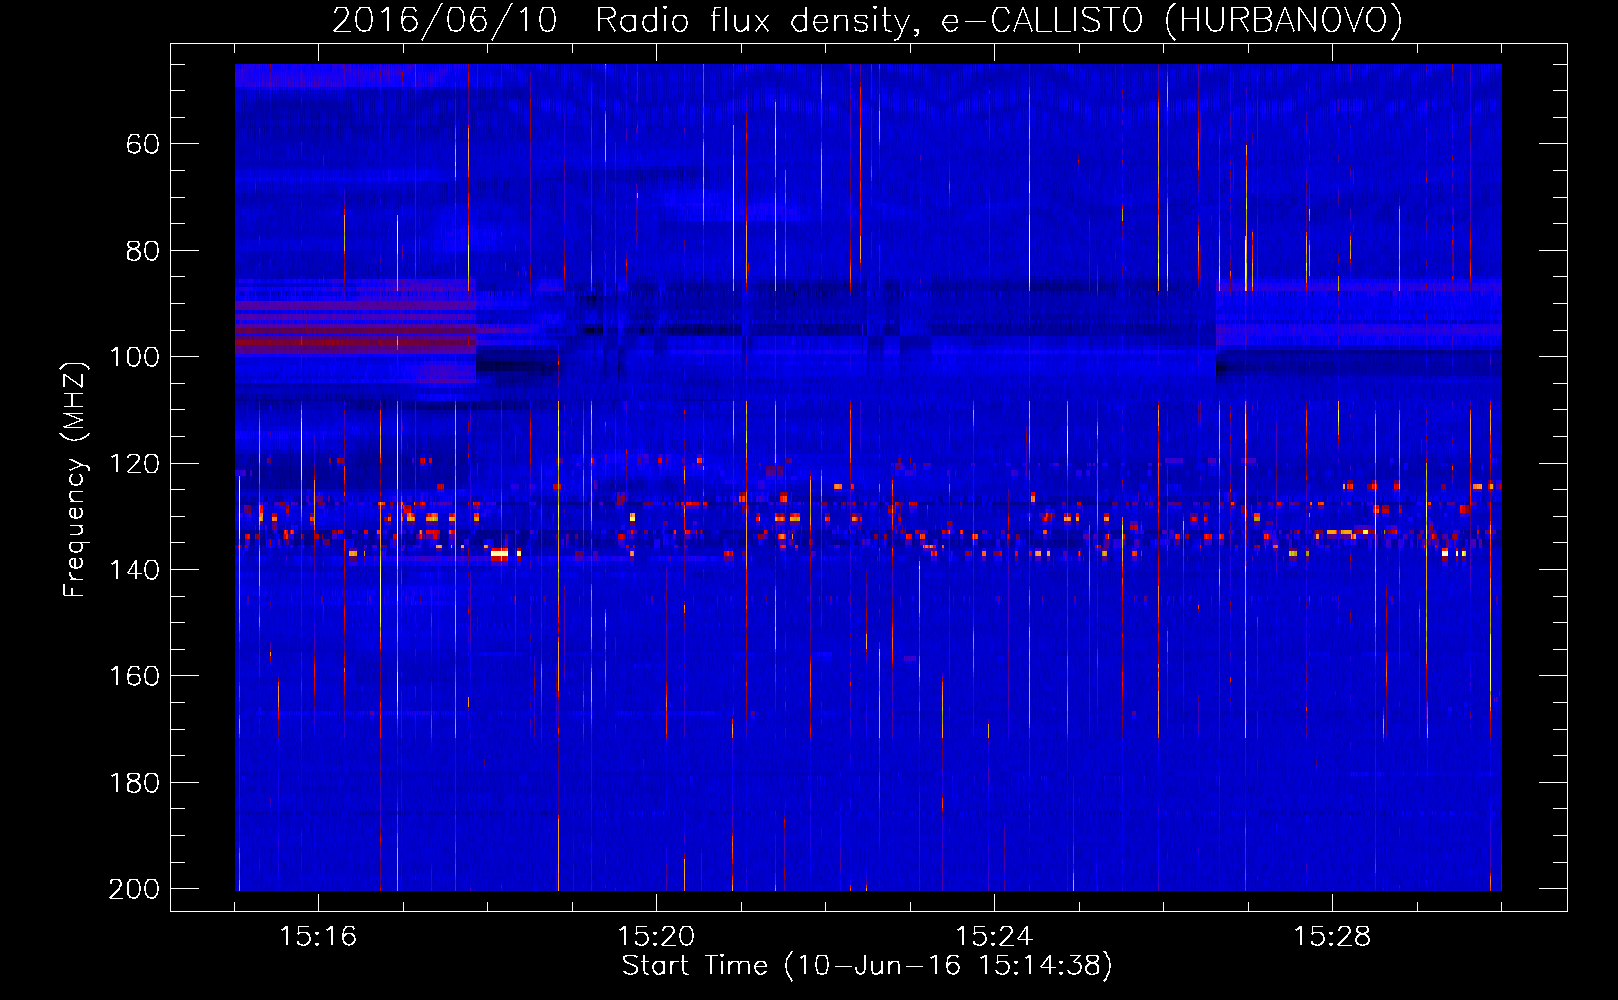Image resolution: width=1618 pixels, height=1000 pixels.
Task: Click the 120 MHz frequency tick label
Action: pos(134,463)
